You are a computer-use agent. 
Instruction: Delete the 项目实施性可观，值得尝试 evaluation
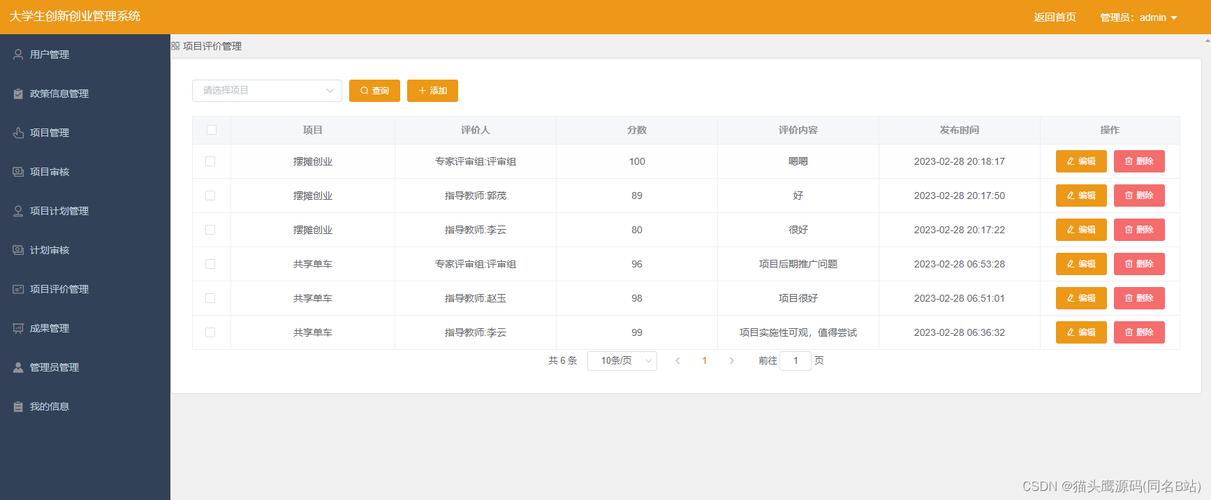(1139, 332)
